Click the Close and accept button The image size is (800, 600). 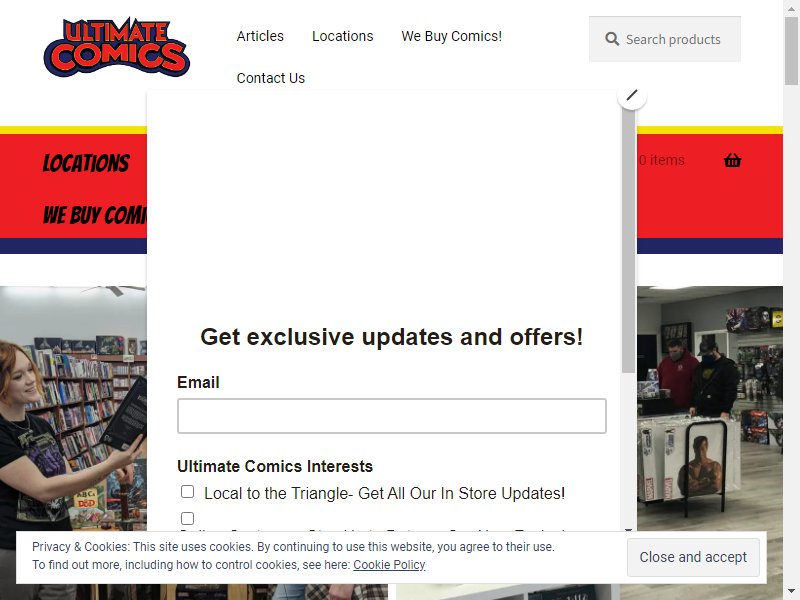point(693,557)
